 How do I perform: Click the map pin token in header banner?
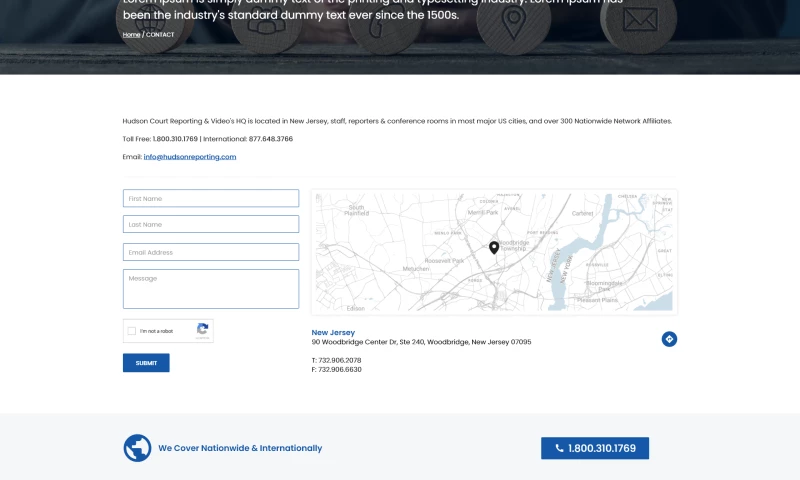pos(514,20)
